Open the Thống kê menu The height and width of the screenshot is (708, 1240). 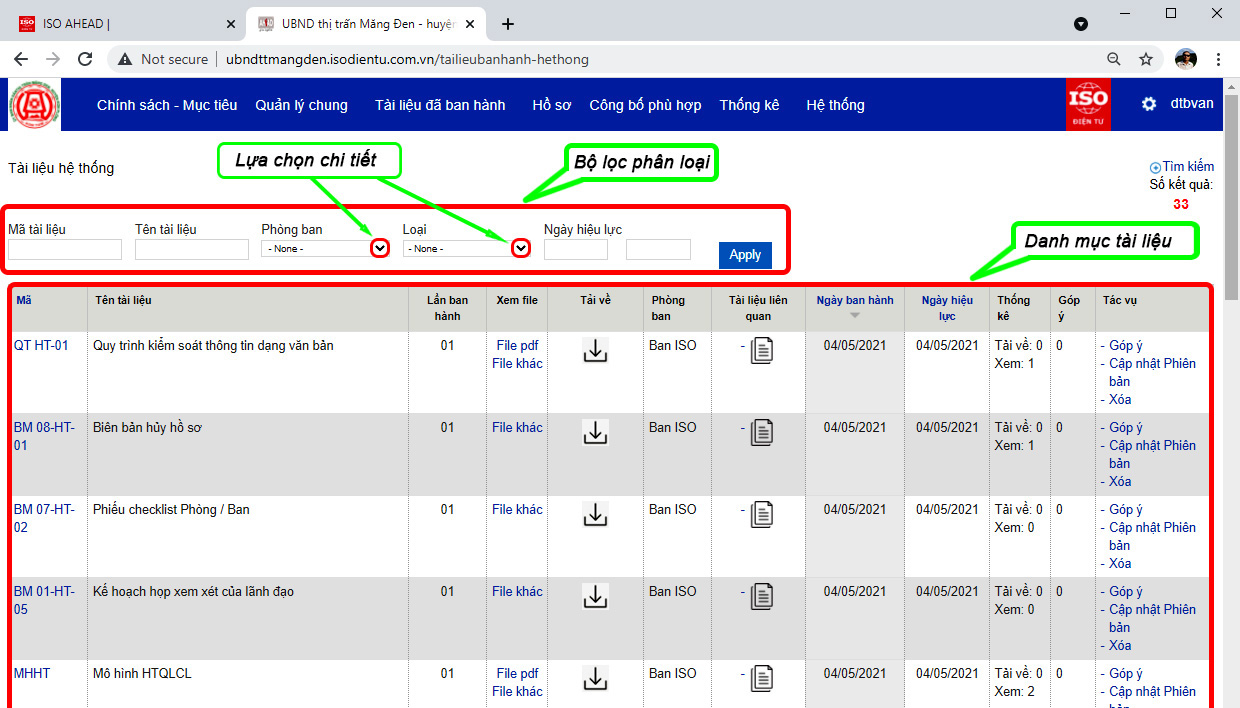click(x=749, y=105)
